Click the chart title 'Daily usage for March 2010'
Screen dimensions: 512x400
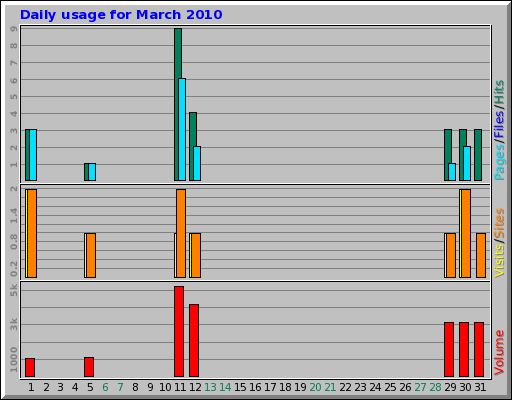tap(121, 15)
